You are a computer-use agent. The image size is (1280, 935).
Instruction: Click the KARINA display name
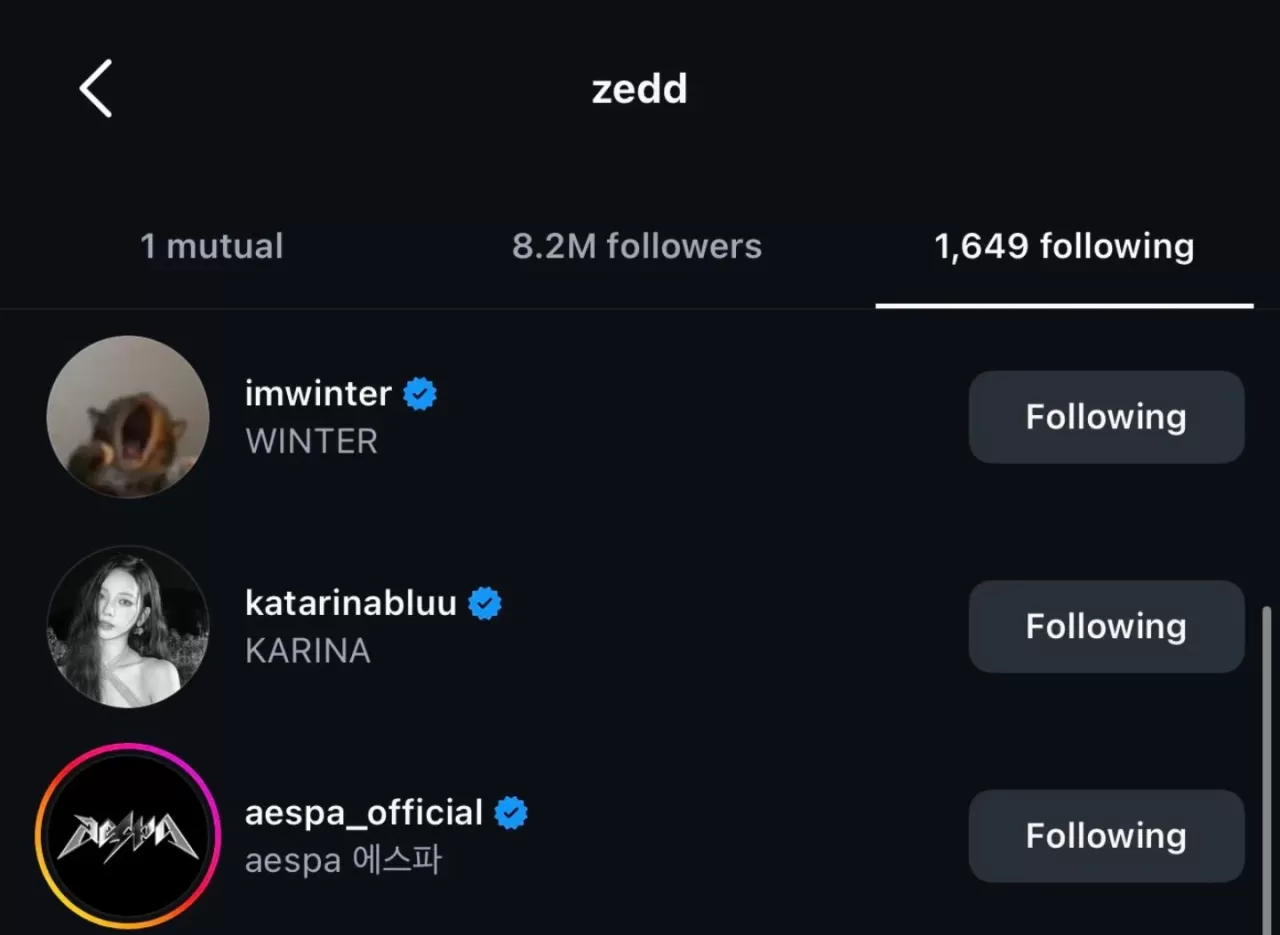(x=307, y=650)
